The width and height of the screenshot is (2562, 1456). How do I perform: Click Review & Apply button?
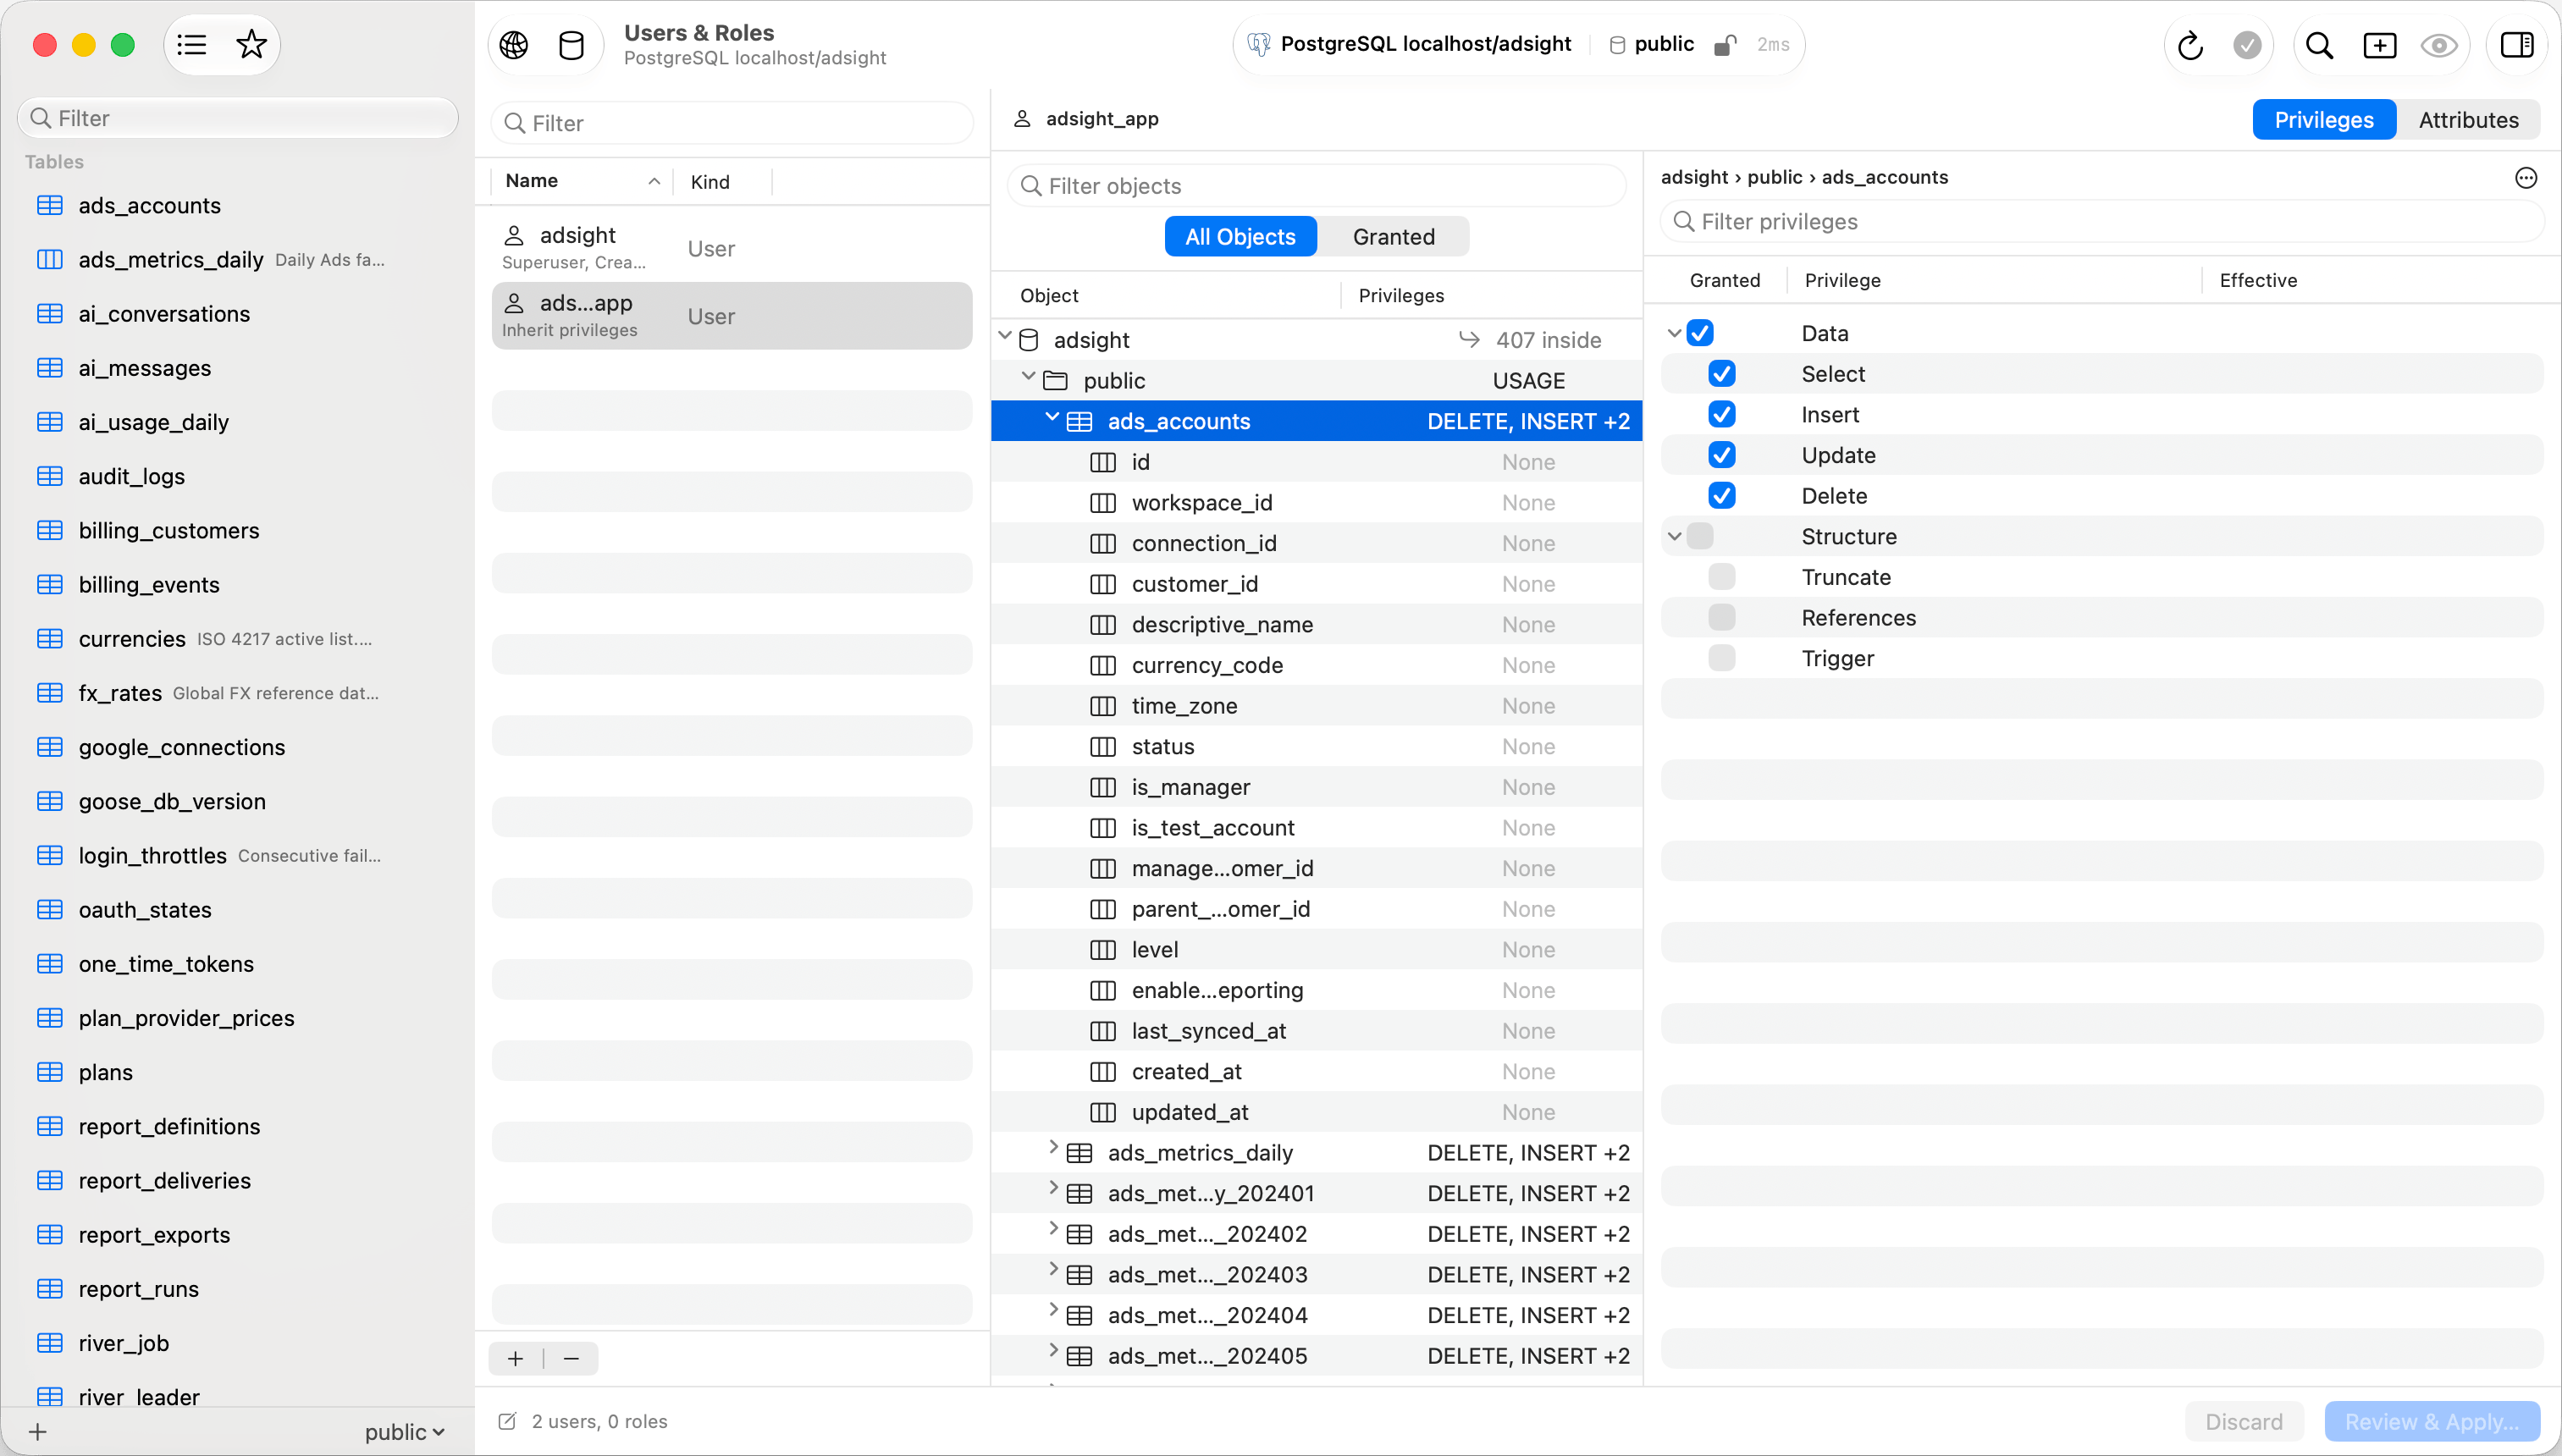pyautogui.click(x=2432, y=1422)
